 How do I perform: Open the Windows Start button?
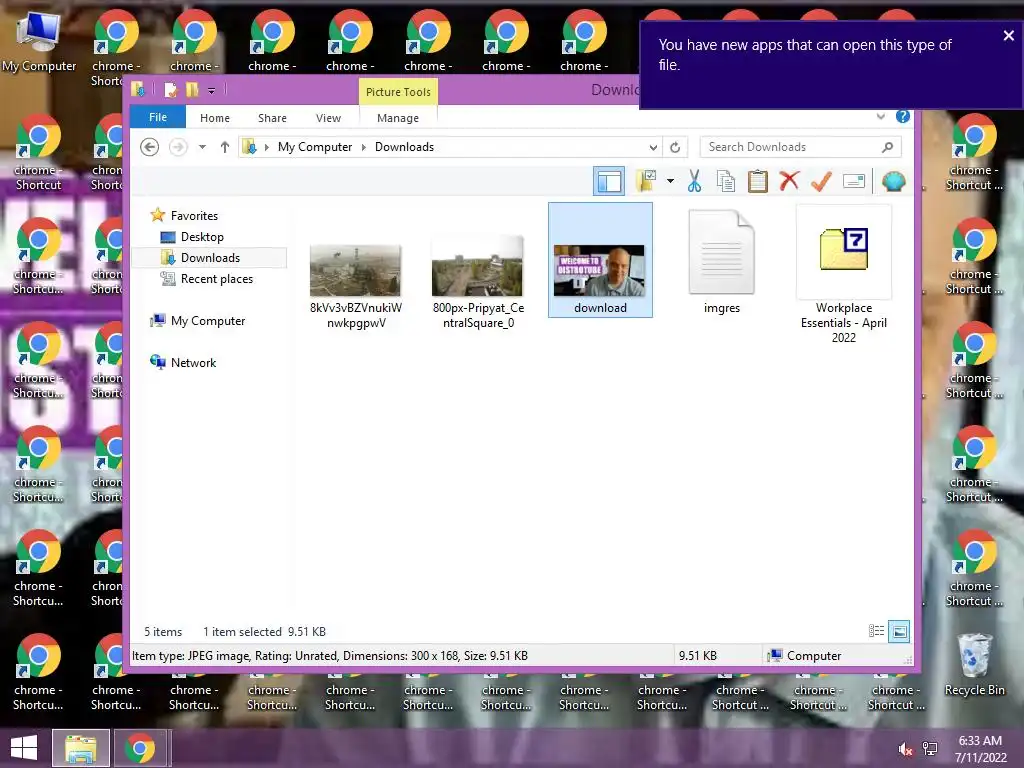(x=24, y=748)
